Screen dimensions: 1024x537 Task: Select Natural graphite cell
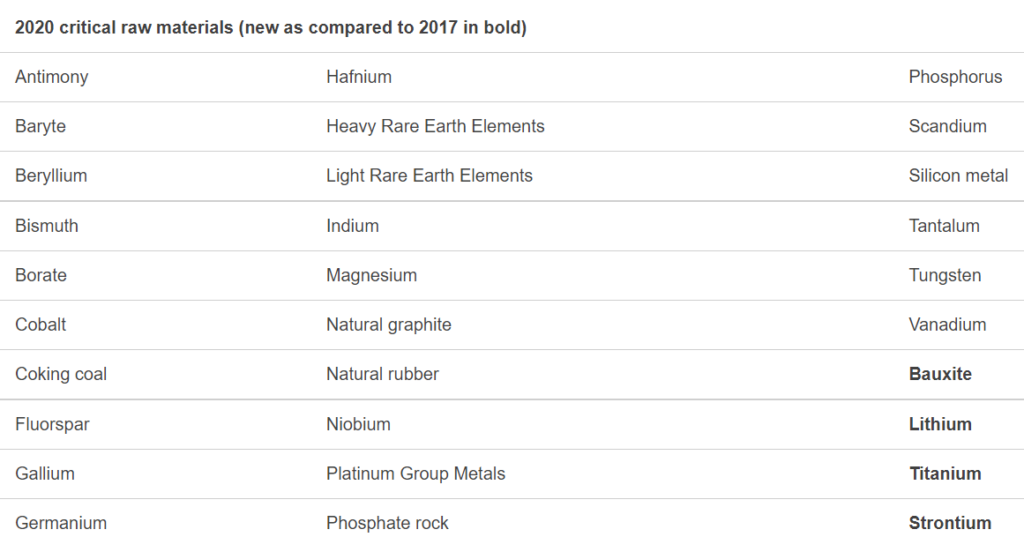tap(388, 325)
